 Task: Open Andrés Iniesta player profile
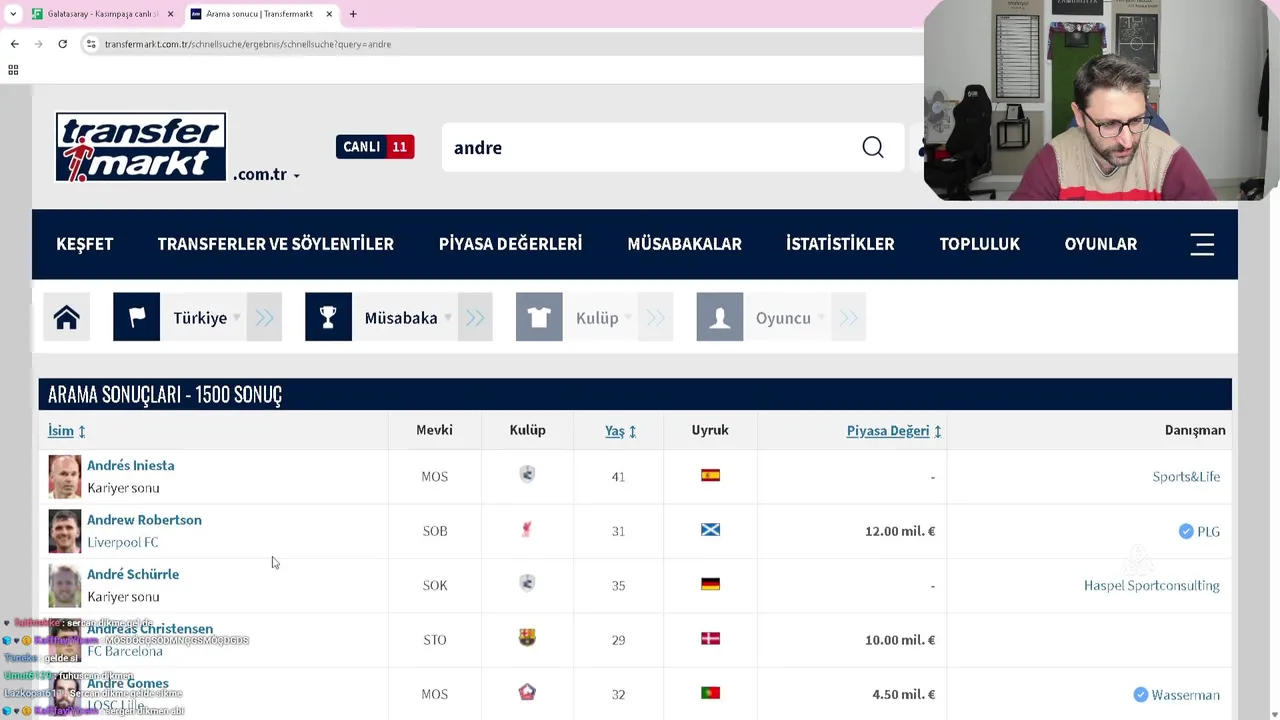[131, 466]
